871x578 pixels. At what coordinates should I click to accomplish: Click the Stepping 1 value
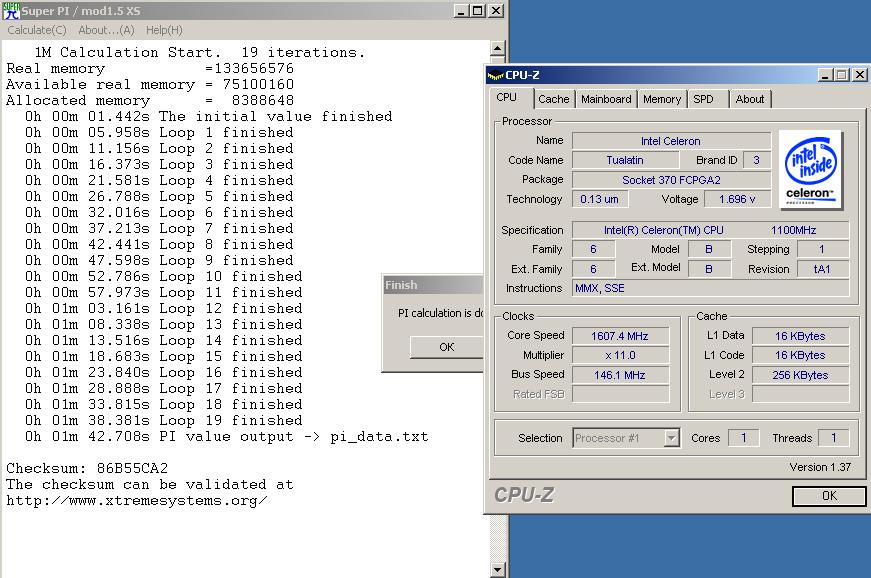pyautogui.click(x=823, y=249)
